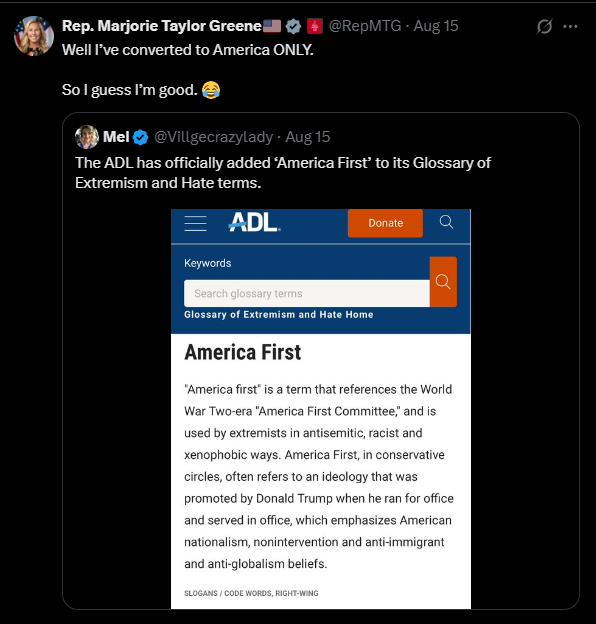Click the orange Donate button
596x624 pixels.
tap(385, 223)
